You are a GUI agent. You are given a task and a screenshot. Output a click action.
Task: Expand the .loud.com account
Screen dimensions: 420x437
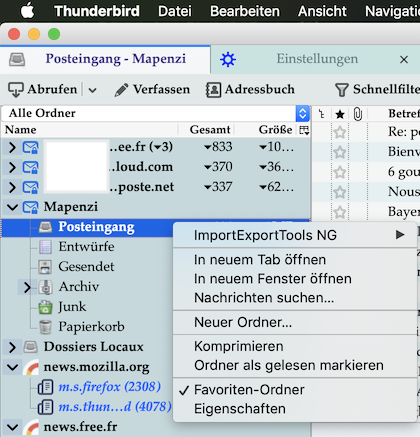[x=12, y=167]
